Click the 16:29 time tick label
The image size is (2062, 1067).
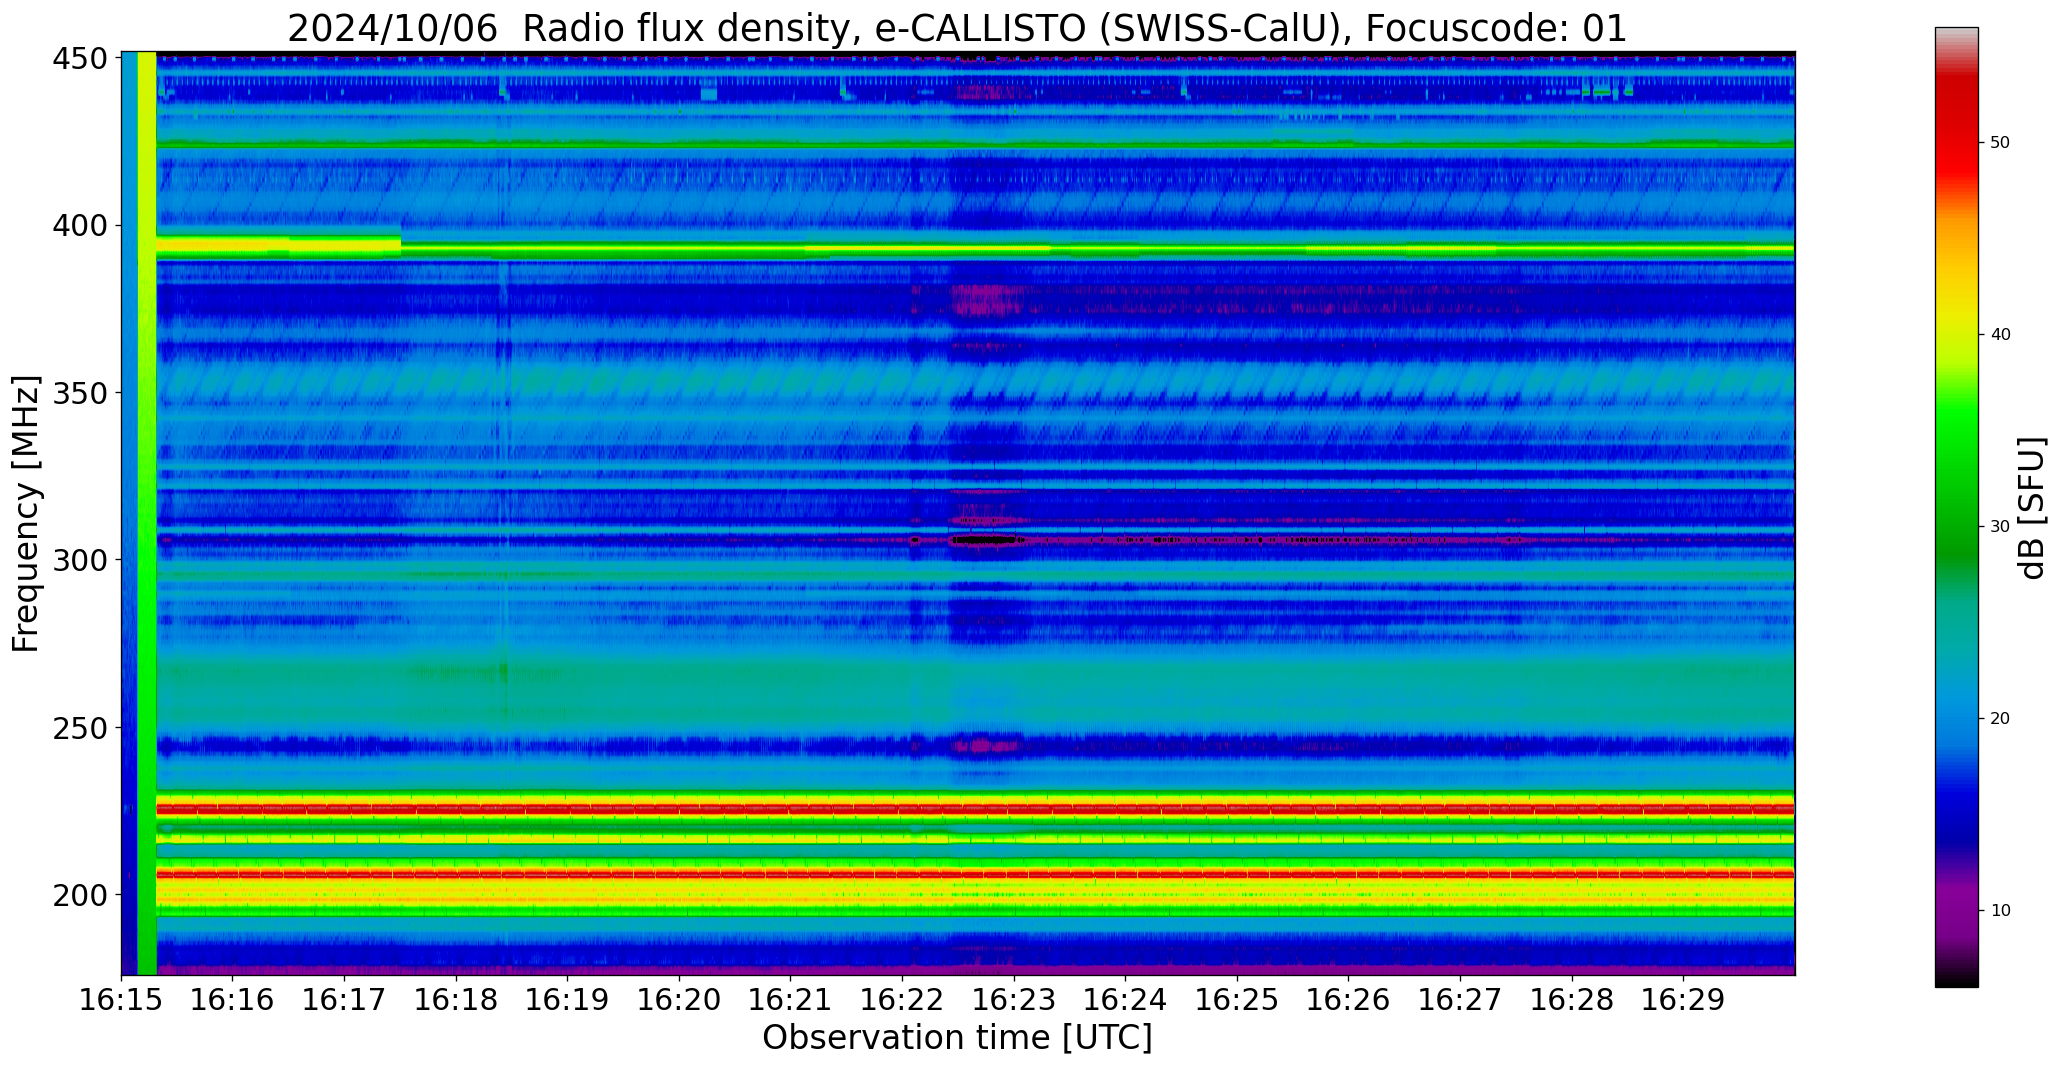[x=1683, y=1000]
